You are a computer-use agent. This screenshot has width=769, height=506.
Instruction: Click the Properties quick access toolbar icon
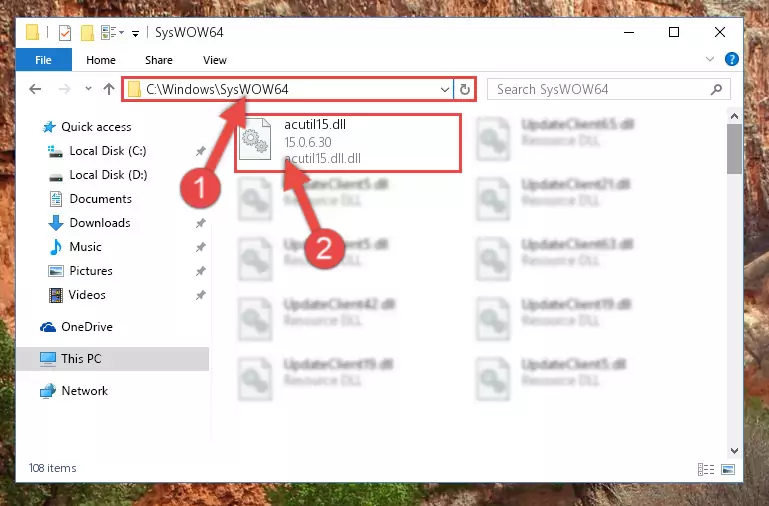[x=65, y=33]
